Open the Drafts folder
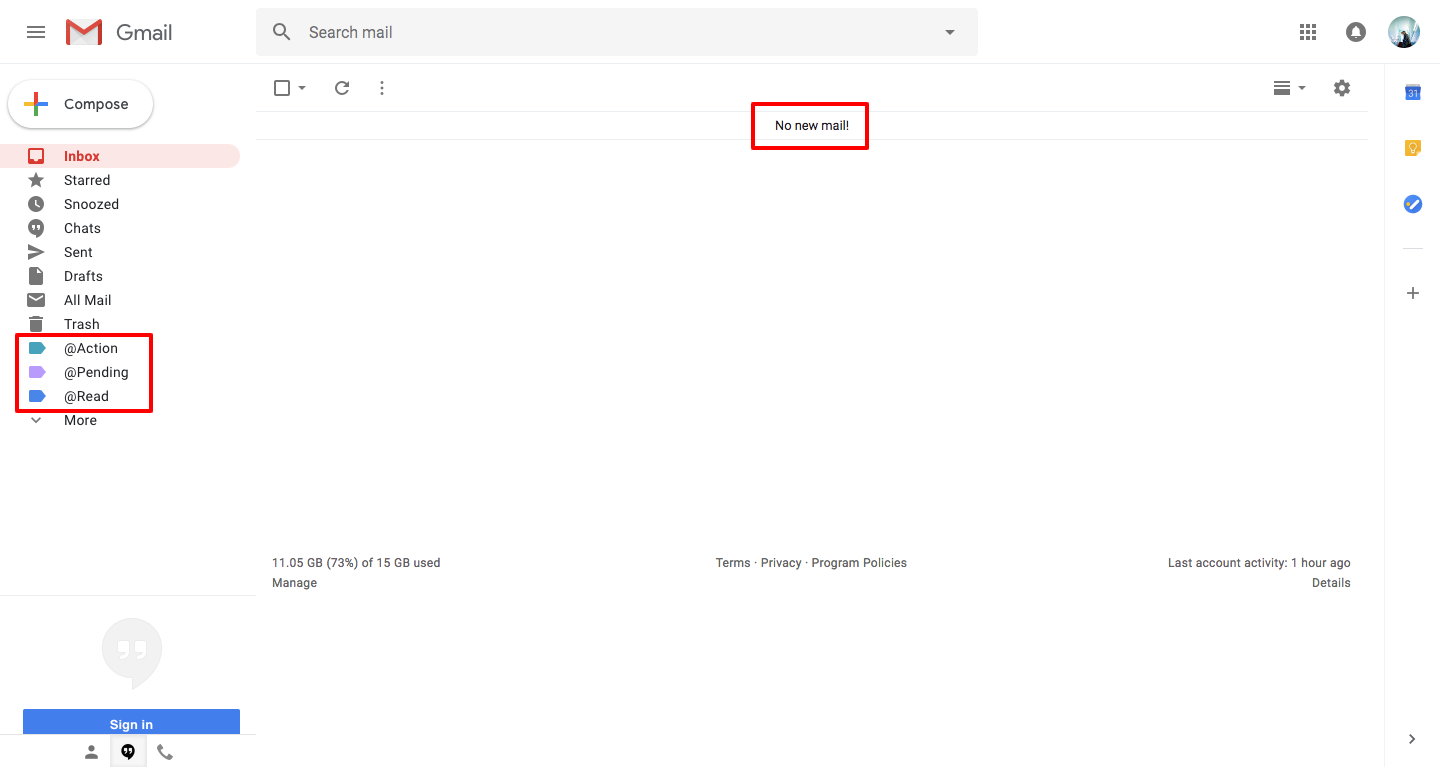The width and height of the screenshot is (1440, 767). pyautogui.click(x=83, y=276)
